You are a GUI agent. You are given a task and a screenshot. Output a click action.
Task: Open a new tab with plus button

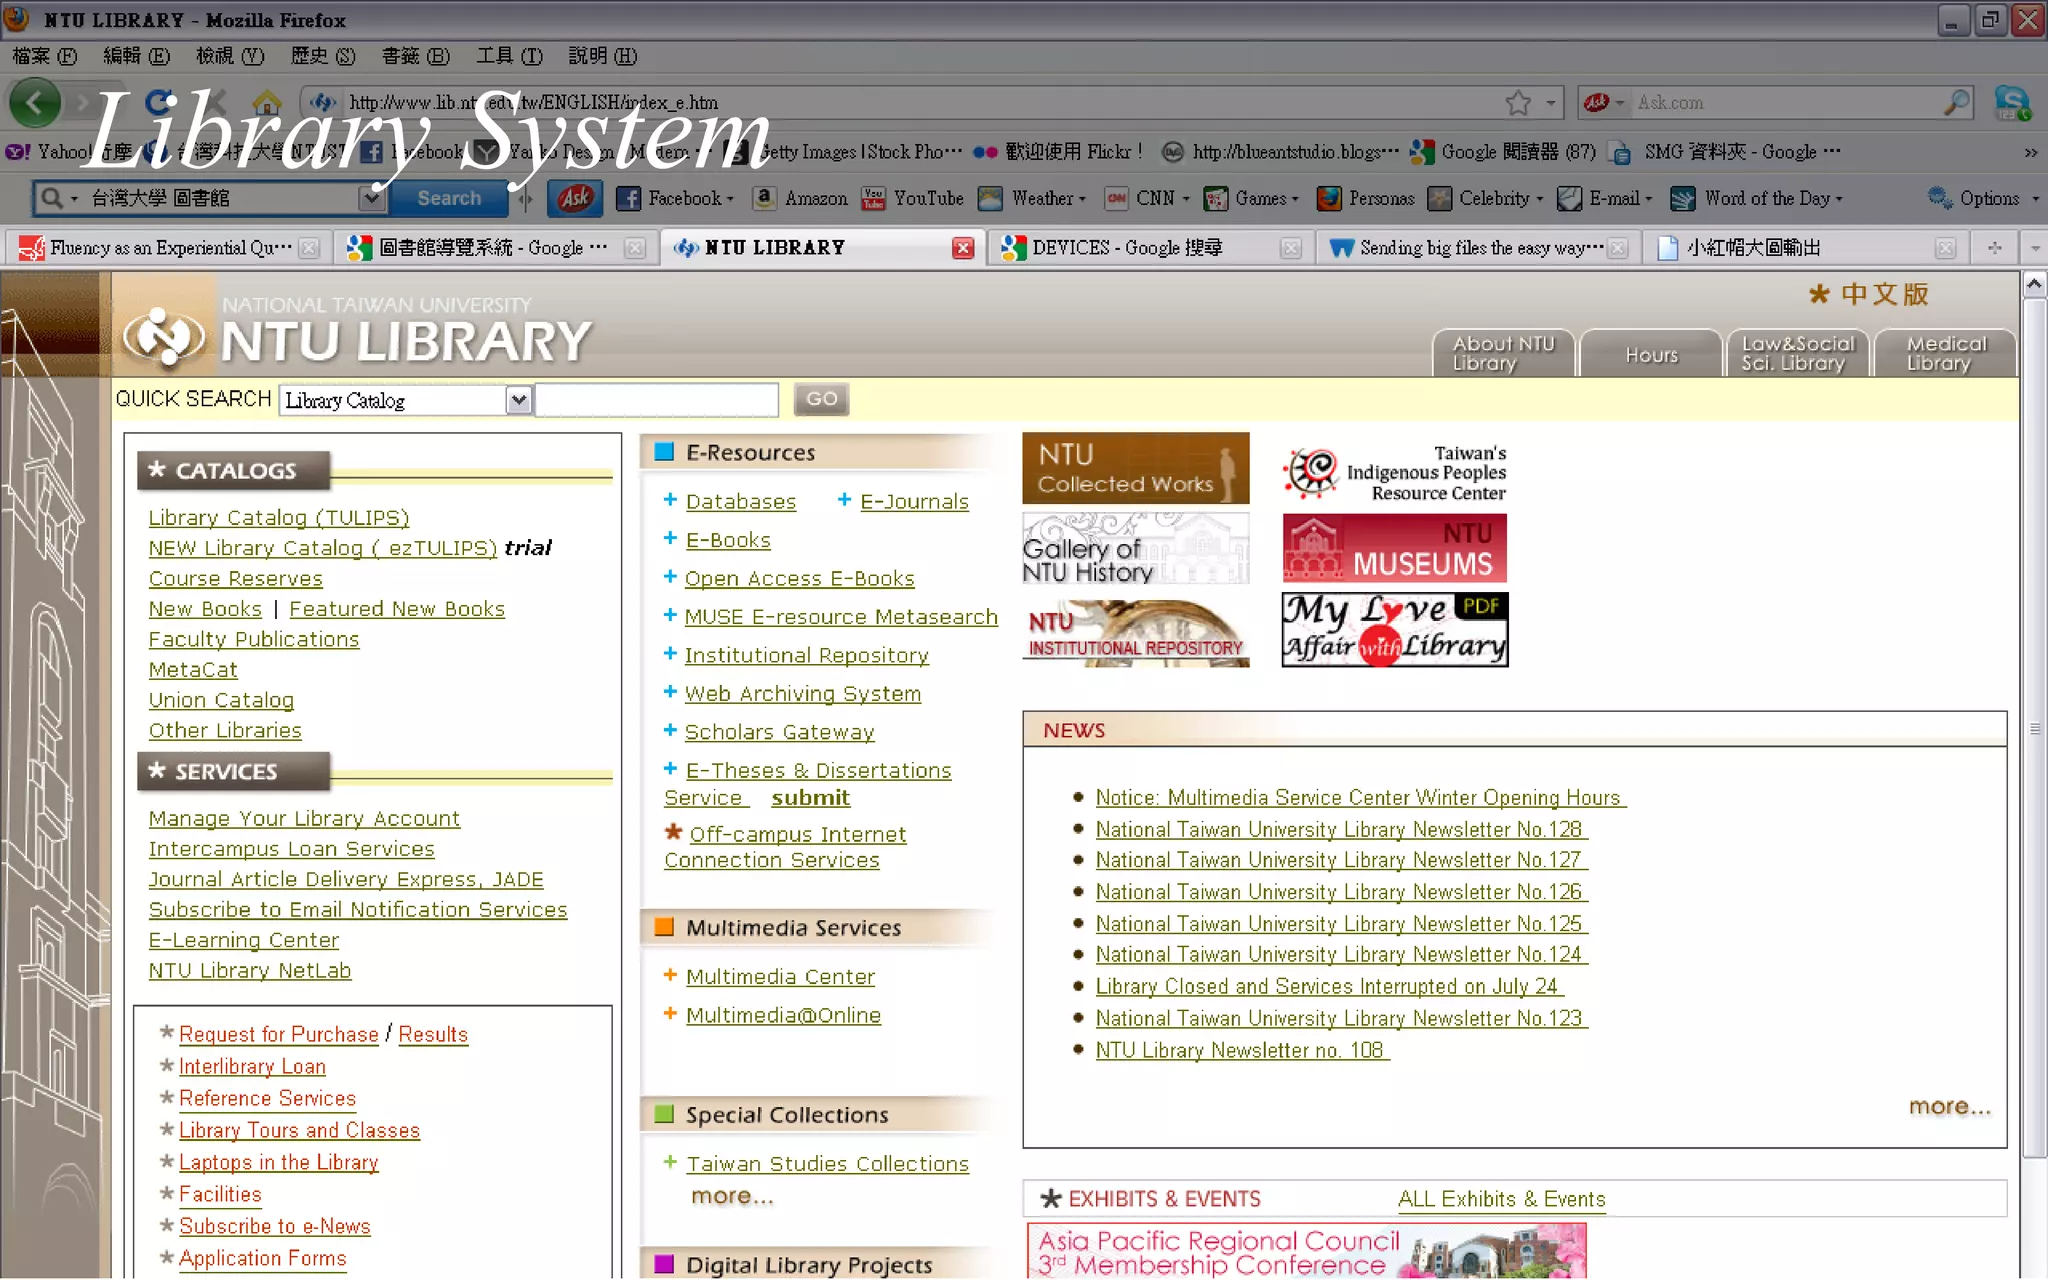click(1994, 247)
